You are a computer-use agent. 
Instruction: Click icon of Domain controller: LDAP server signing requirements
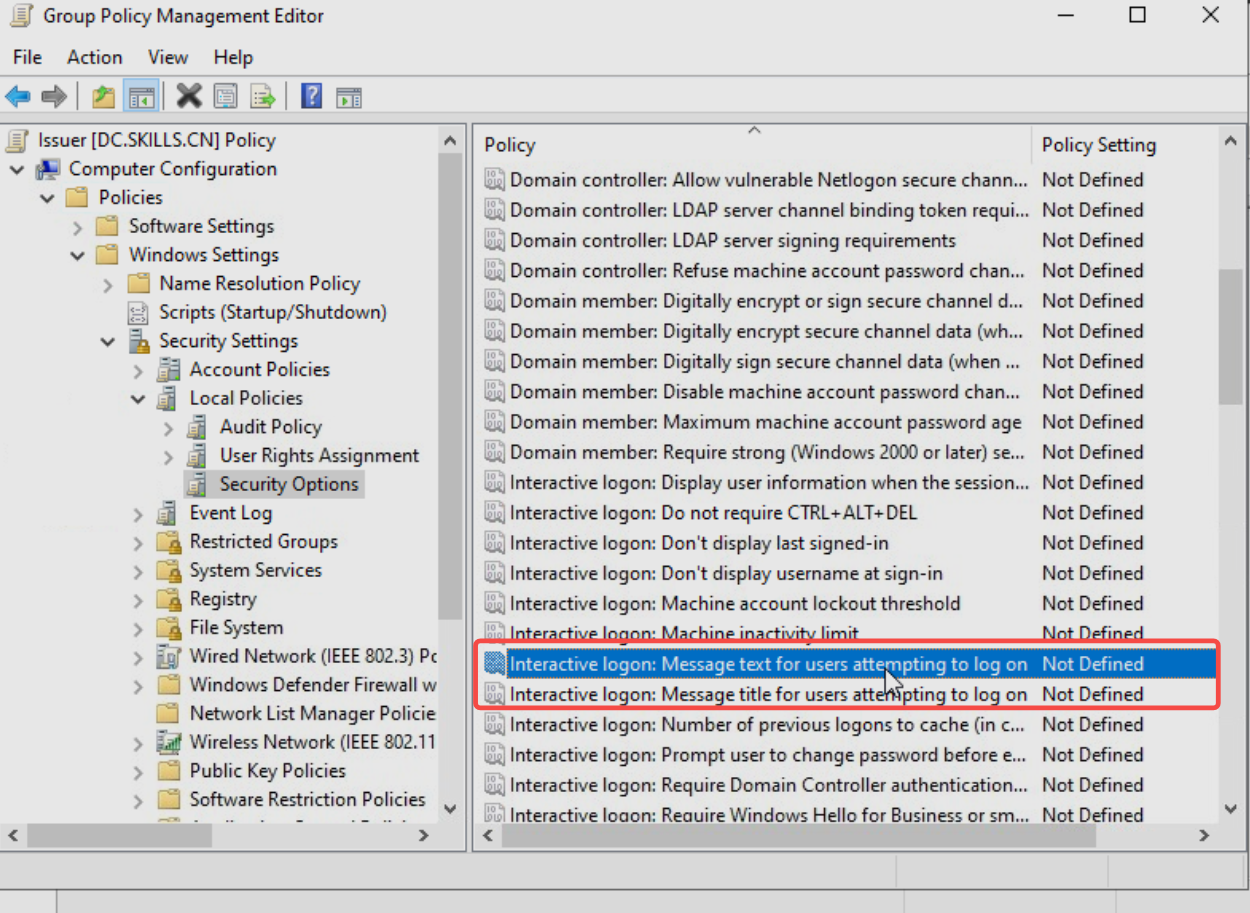pyautogui.click(x=494, y=240)
